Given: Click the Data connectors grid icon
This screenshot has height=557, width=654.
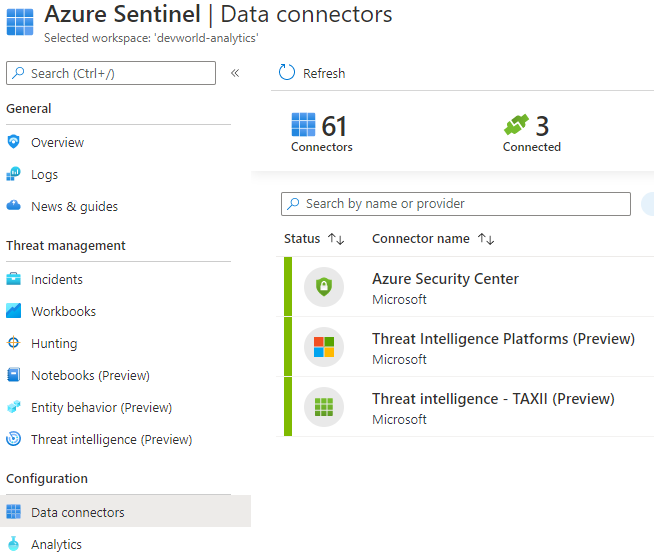Looking at the screenshot, I should (x=13, y=512).
